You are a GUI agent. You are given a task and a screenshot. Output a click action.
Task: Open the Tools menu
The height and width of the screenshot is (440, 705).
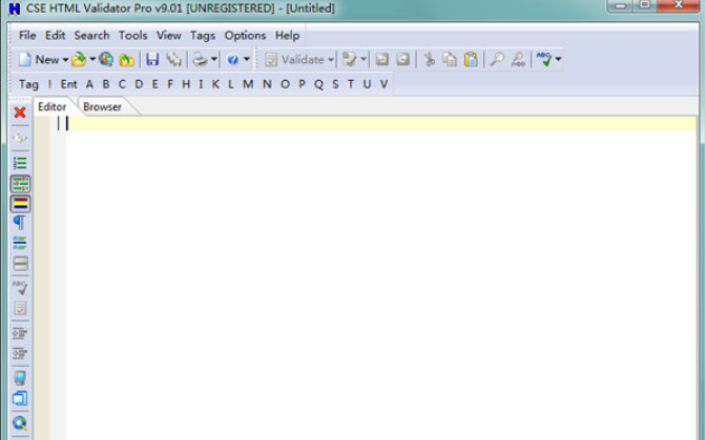[x=133, y=35]
